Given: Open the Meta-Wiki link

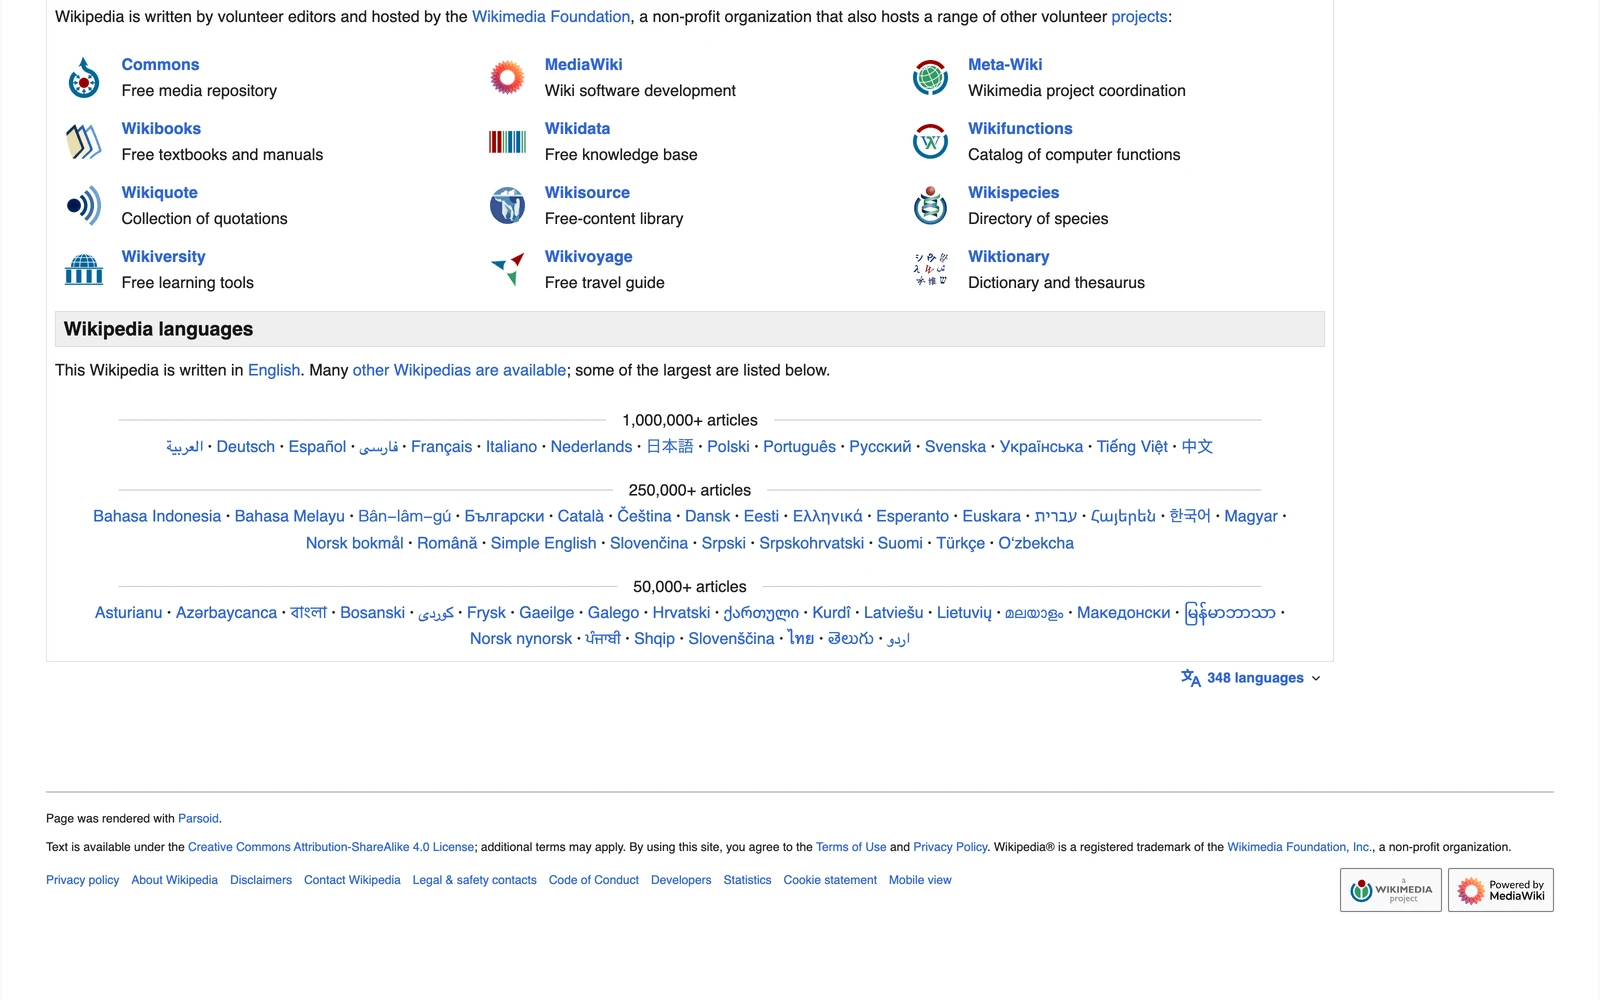Looking at the screenshot, I should coord(1005,64).
